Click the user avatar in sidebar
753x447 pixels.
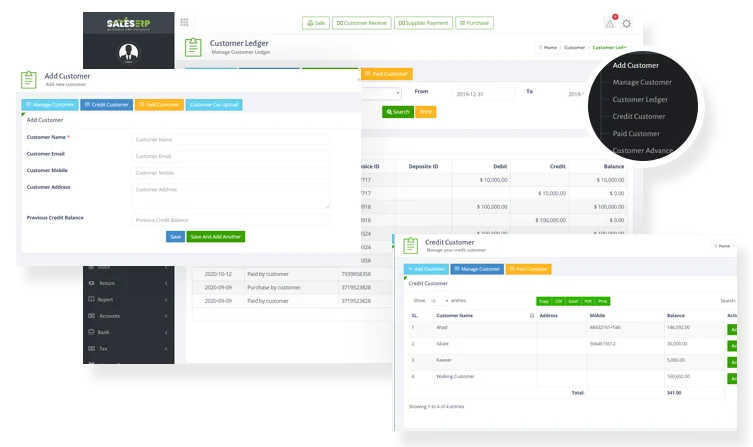point(128,53)
